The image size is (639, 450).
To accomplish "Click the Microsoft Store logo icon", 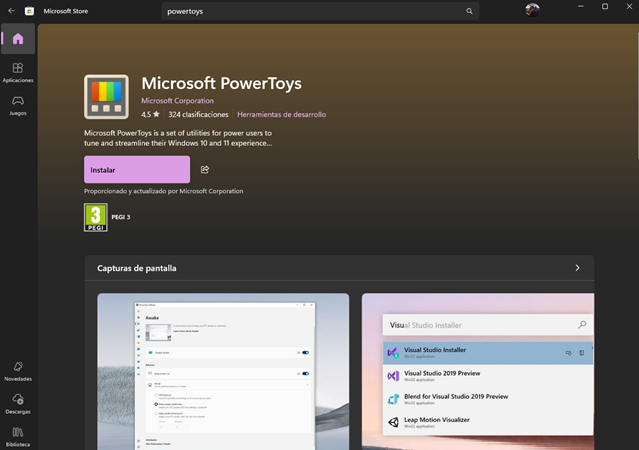I will tap(29, 11).
